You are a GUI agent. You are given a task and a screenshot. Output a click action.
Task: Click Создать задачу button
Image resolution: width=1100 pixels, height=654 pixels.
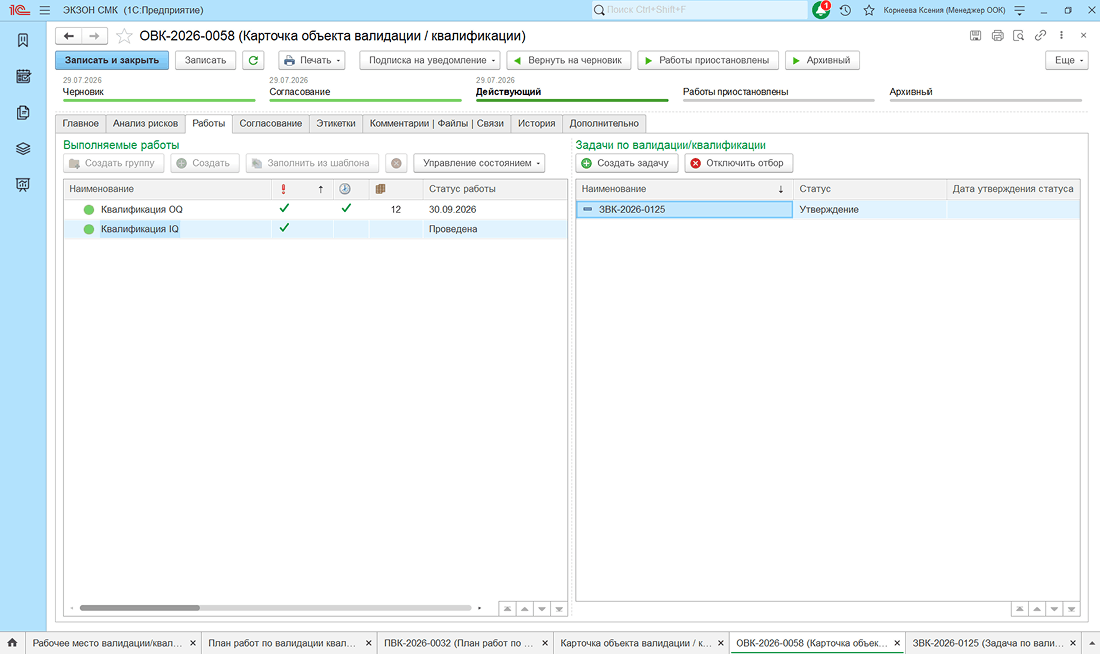click(626, 163)
